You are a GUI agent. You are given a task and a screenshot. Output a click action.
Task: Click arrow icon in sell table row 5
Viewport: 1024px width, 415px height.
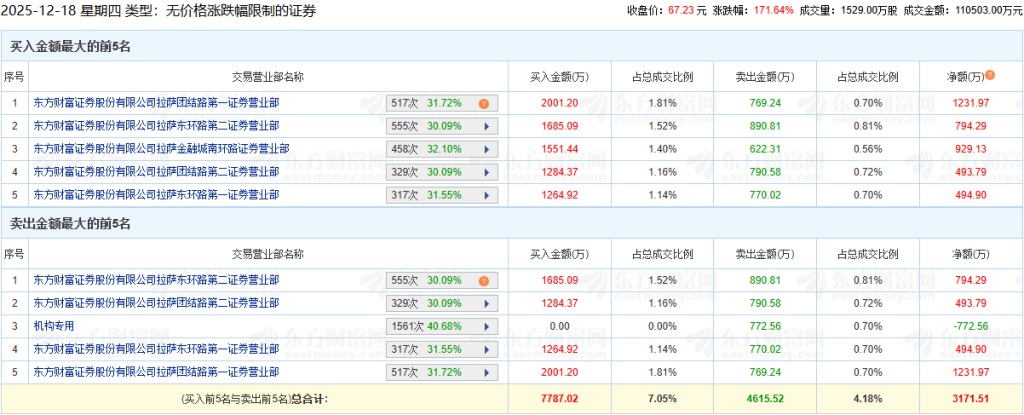(486, 372)
